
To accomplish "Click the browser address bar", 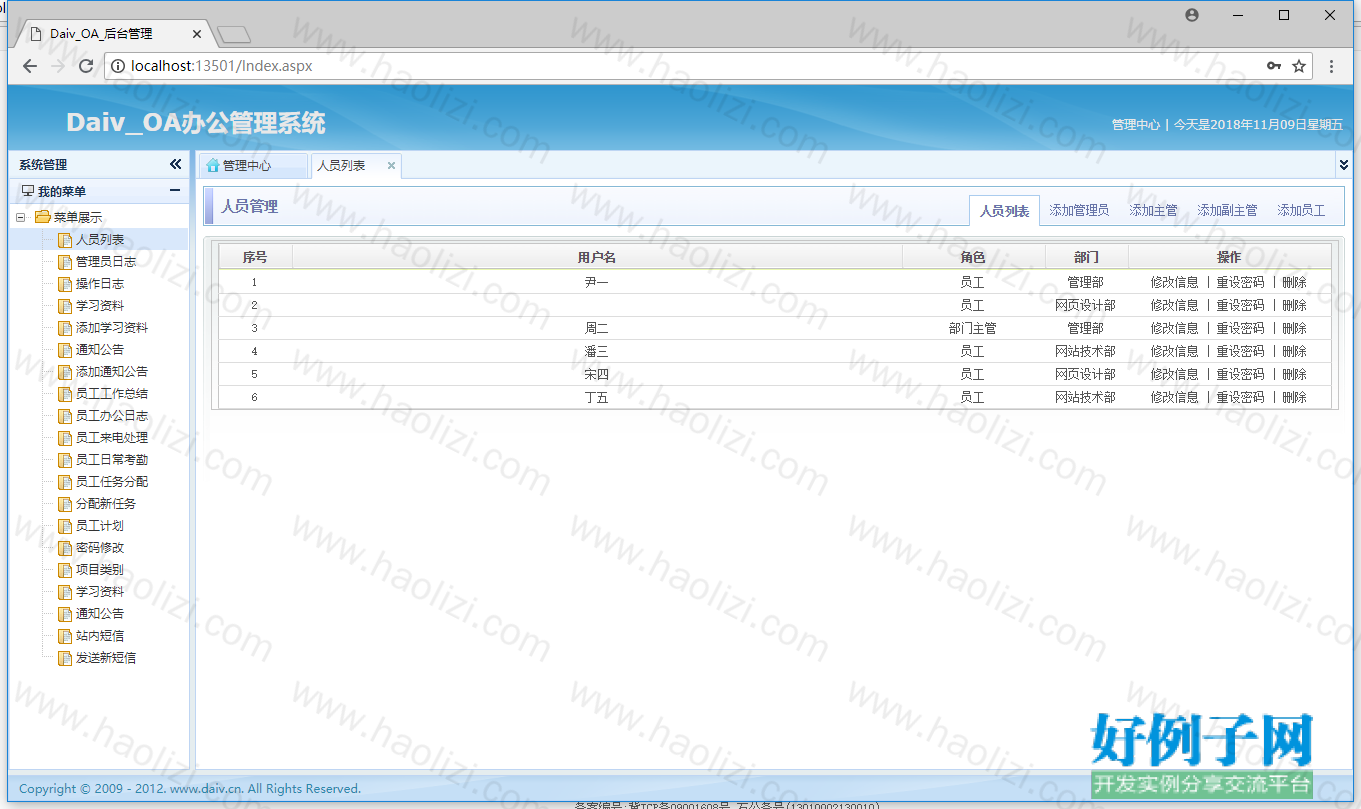I will [x=690, y=66].
